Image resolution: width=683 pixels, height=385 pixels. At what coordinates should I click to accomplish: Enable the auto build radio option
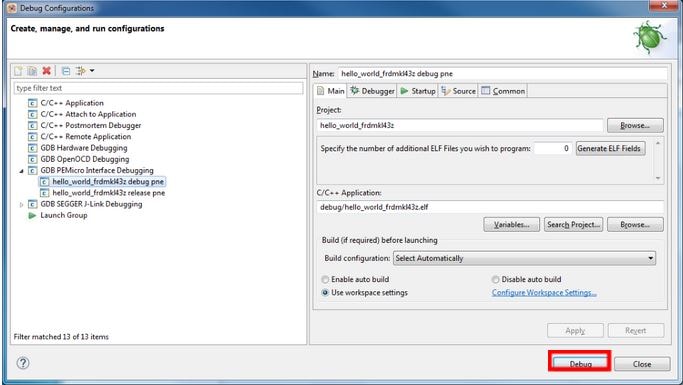point(325,279)
